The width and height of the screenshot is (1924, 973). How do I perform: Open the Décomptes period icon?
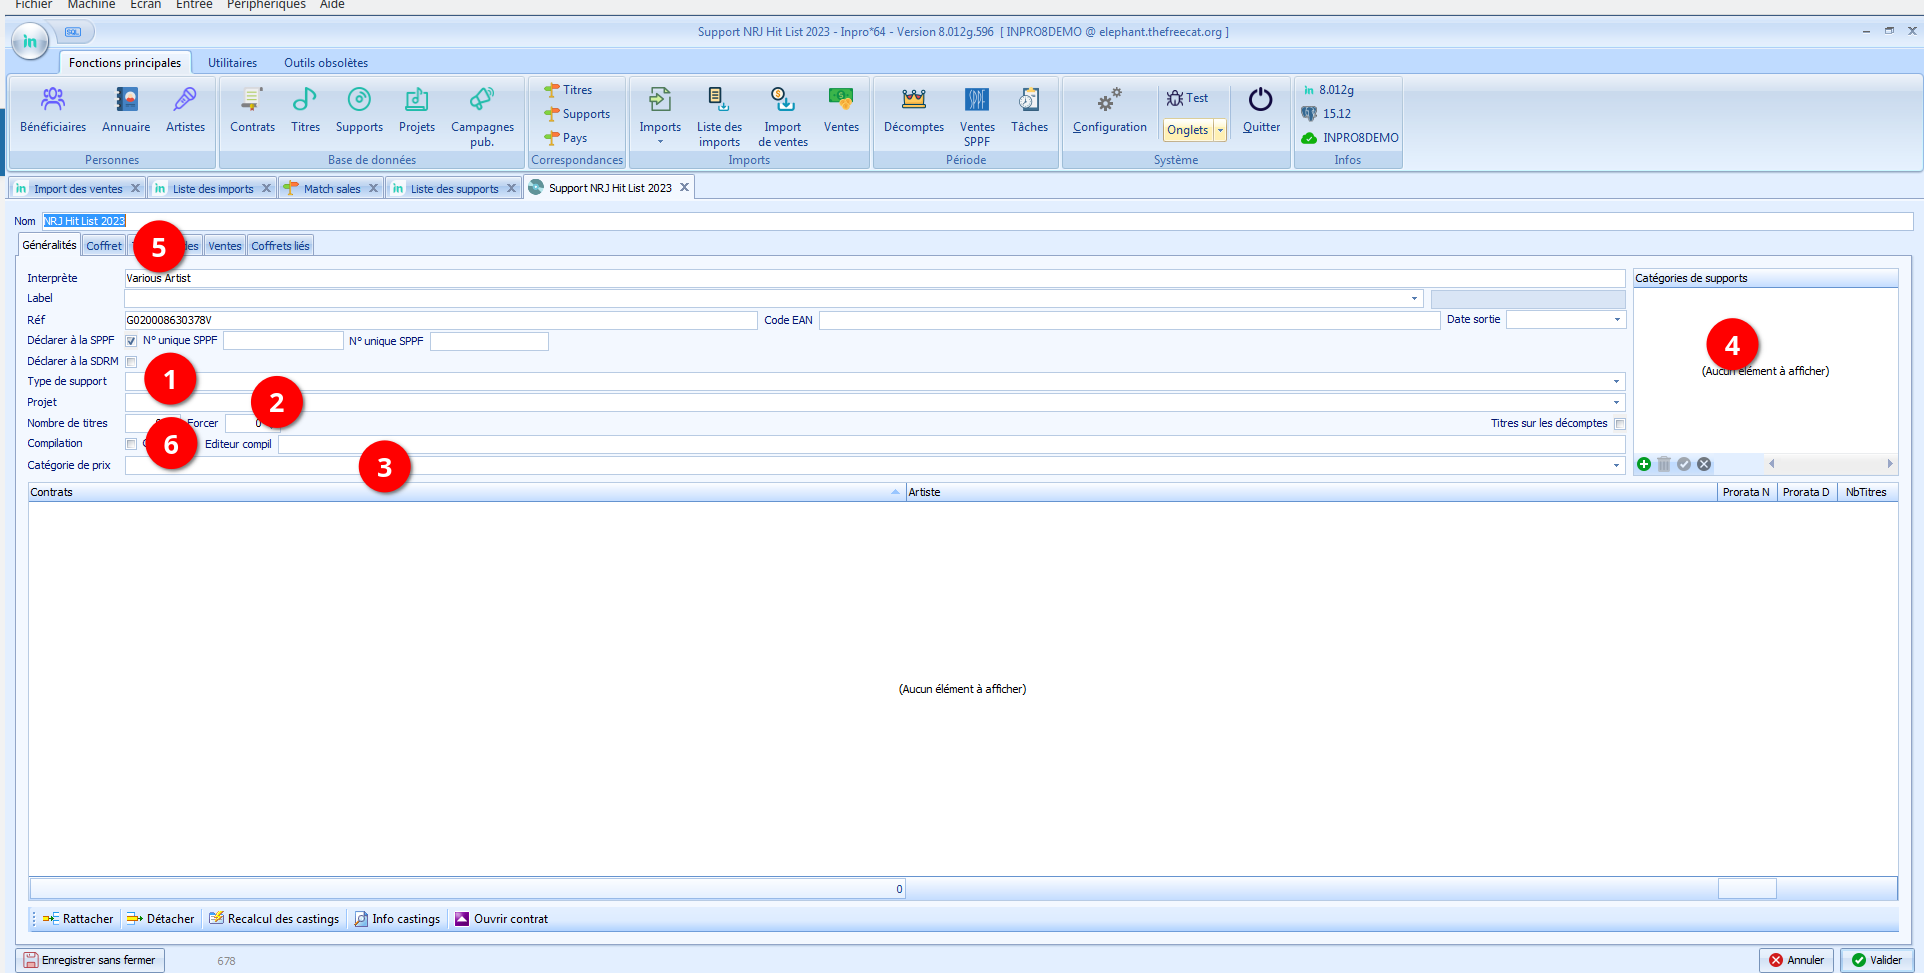pyautogui.click(x=913, y=109)
